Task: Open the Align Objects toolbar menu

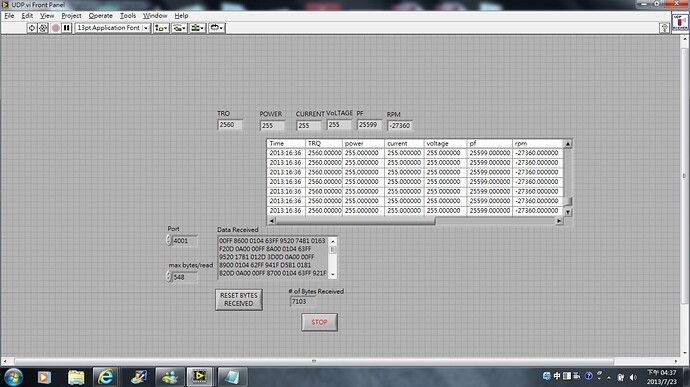Action: pyautogui.click(x=161, y=28)
